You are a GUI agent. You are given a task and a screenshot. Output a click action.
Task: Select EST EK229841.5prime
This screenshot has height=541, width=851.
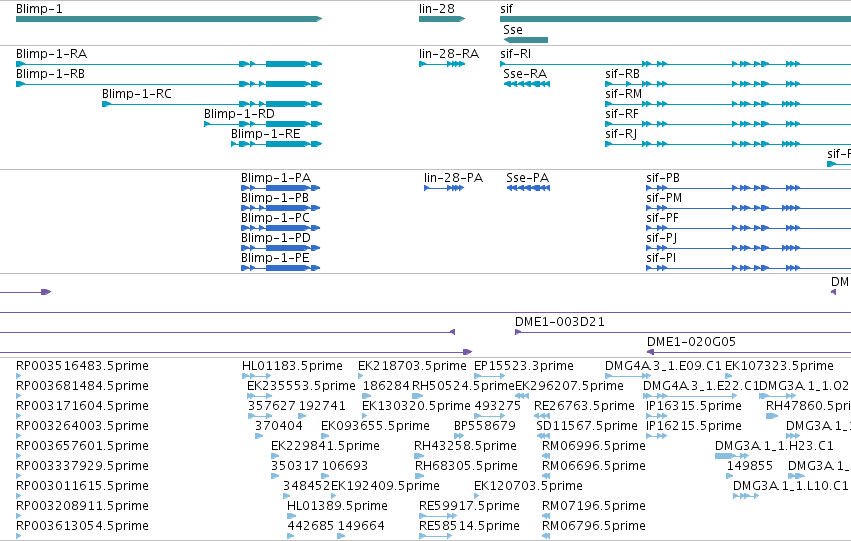click(x=325, y=446)
